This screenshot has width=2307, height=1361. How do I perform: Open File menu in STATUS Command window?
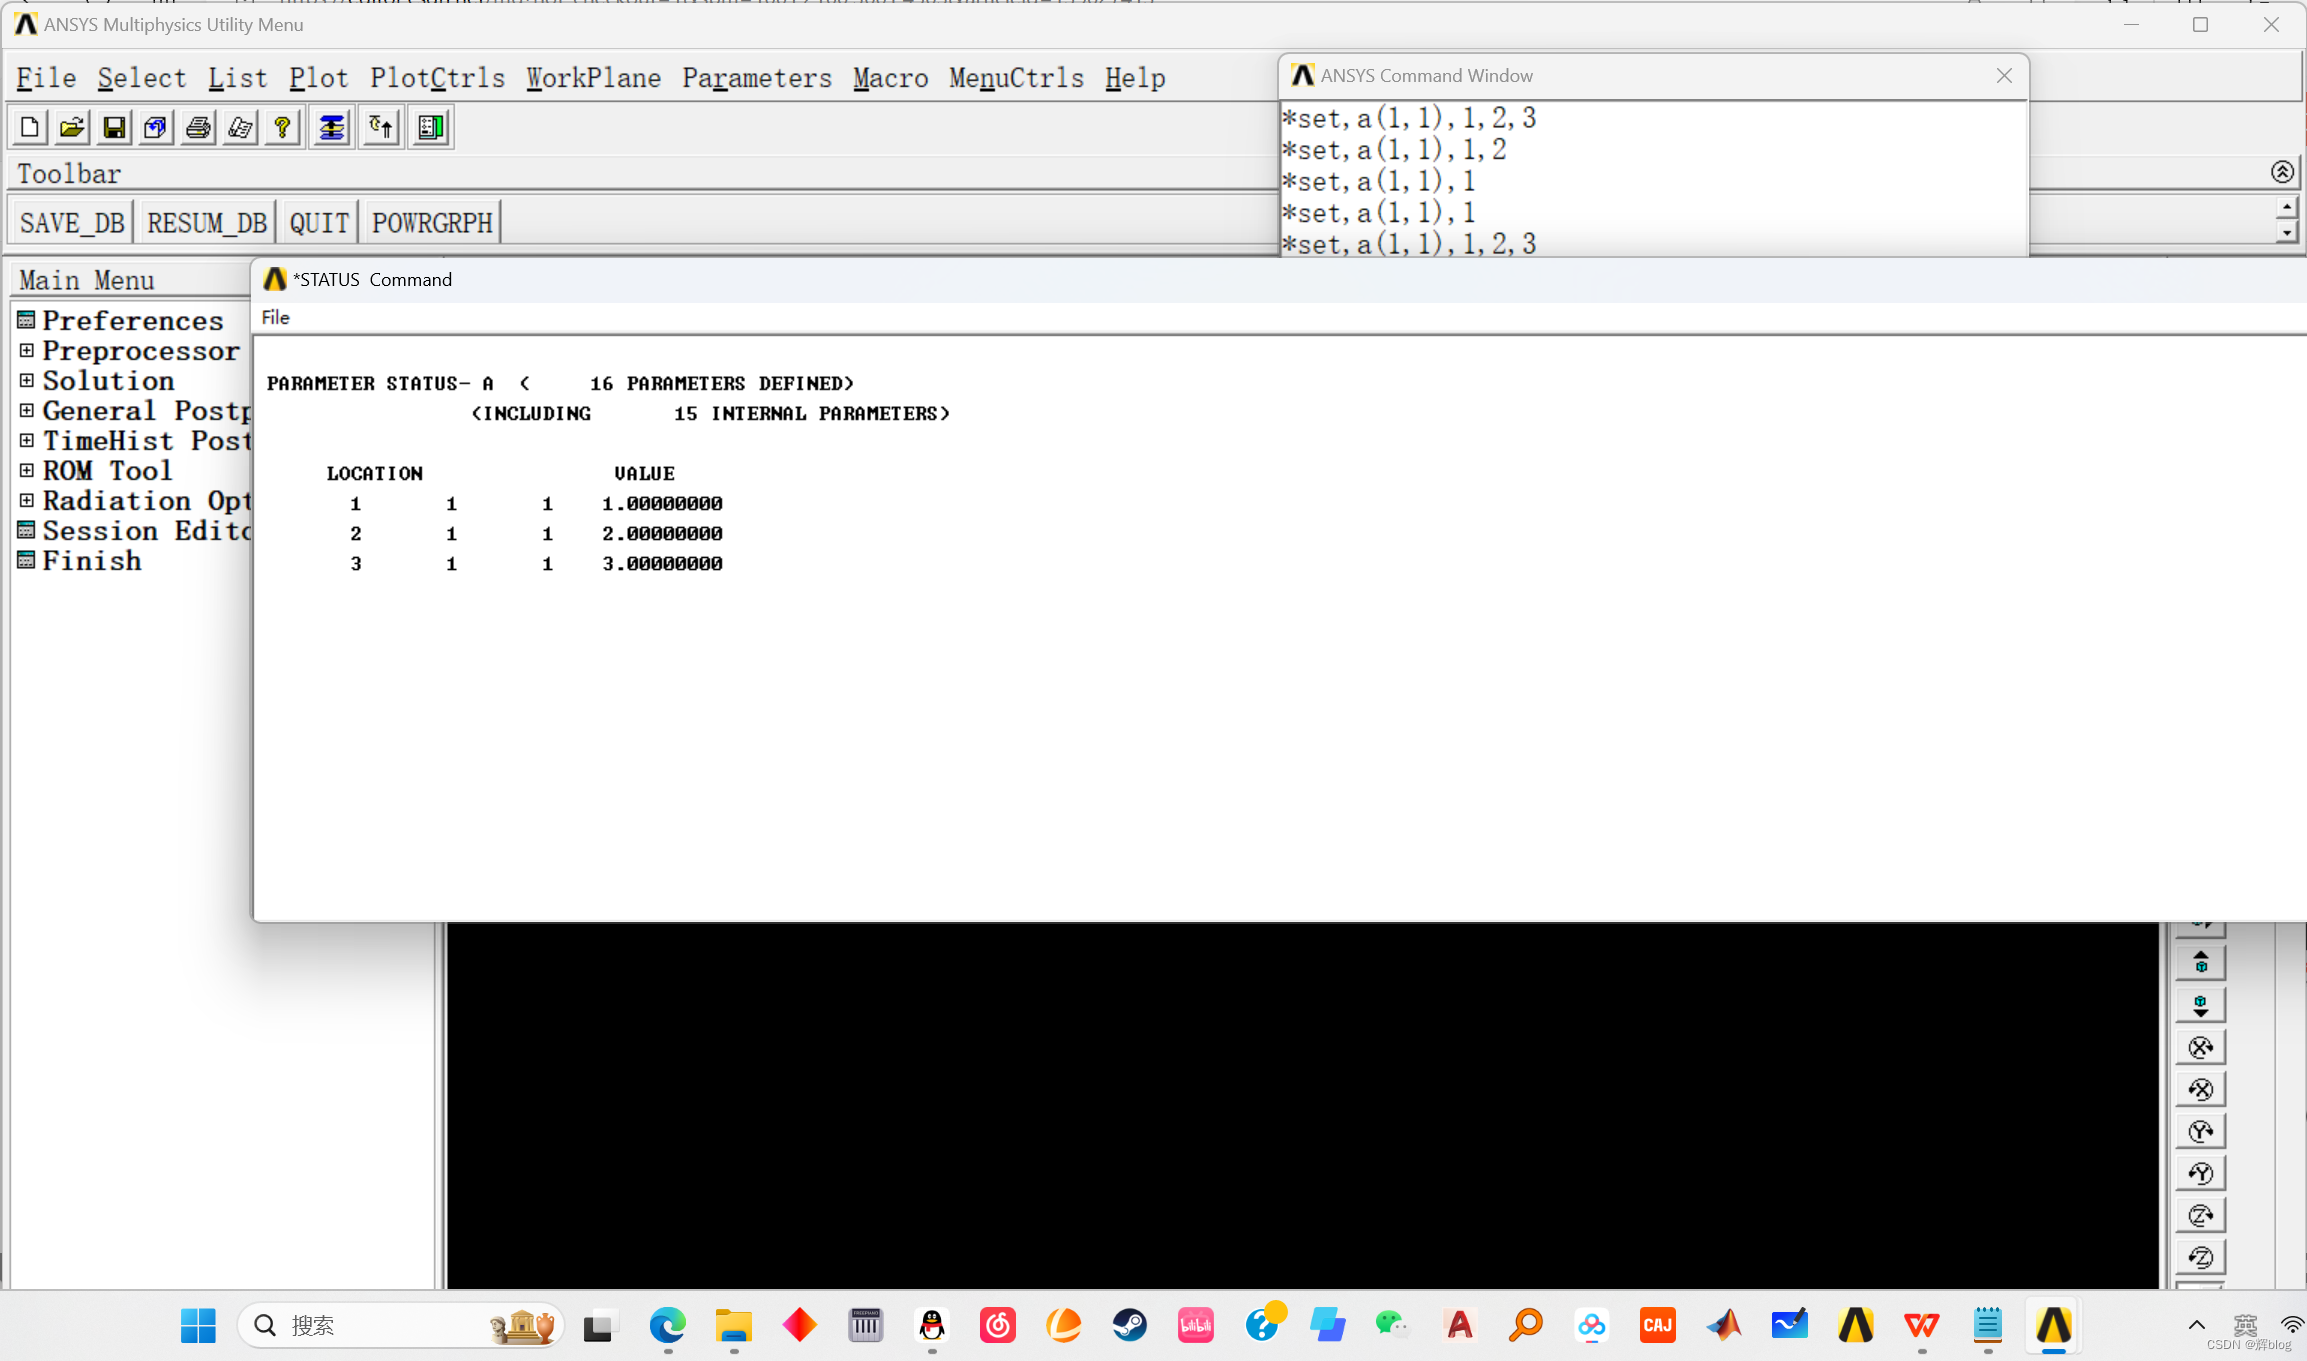point(275,317)
